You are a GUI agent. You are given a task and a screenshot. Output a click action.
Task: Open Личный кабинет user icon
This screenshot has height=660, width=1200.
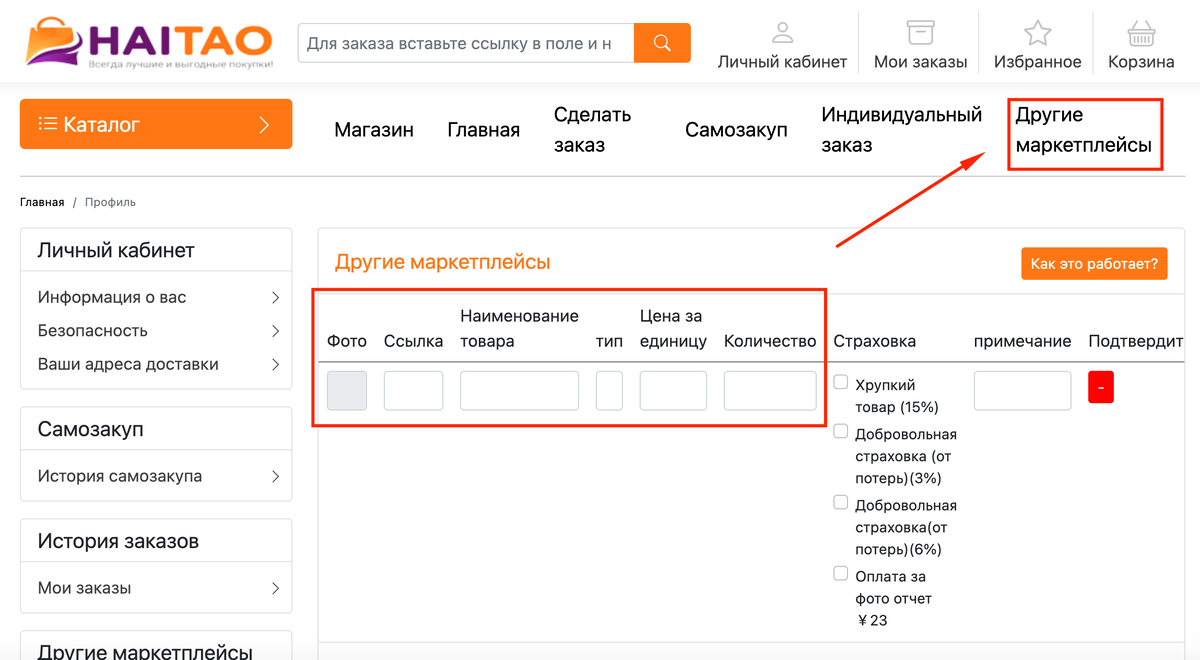(782, 33)
